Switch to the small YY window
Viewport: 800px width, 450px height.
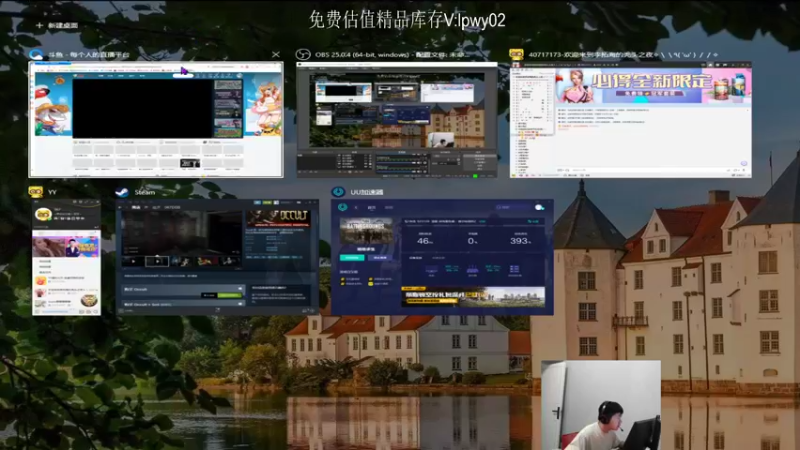pos(66,257)
